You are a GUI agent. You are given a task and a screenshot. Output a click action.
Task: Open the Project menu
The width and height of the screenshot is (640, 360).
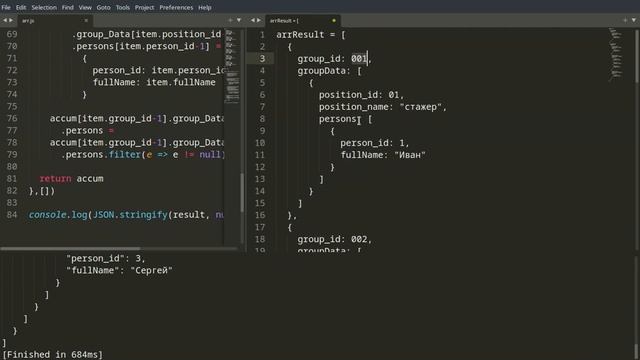[x=144, y=7]
